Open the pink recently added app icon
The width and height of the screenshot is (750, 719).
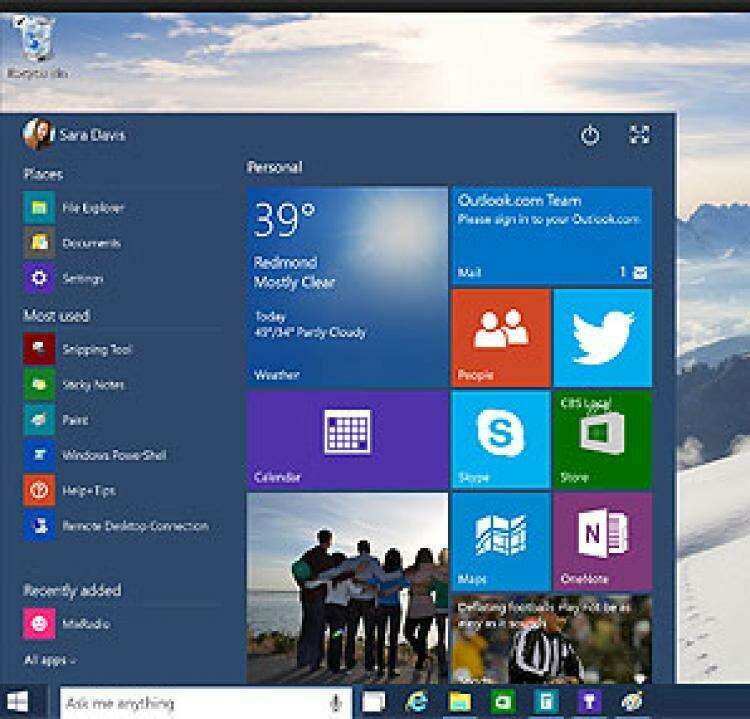coord(39,623)
